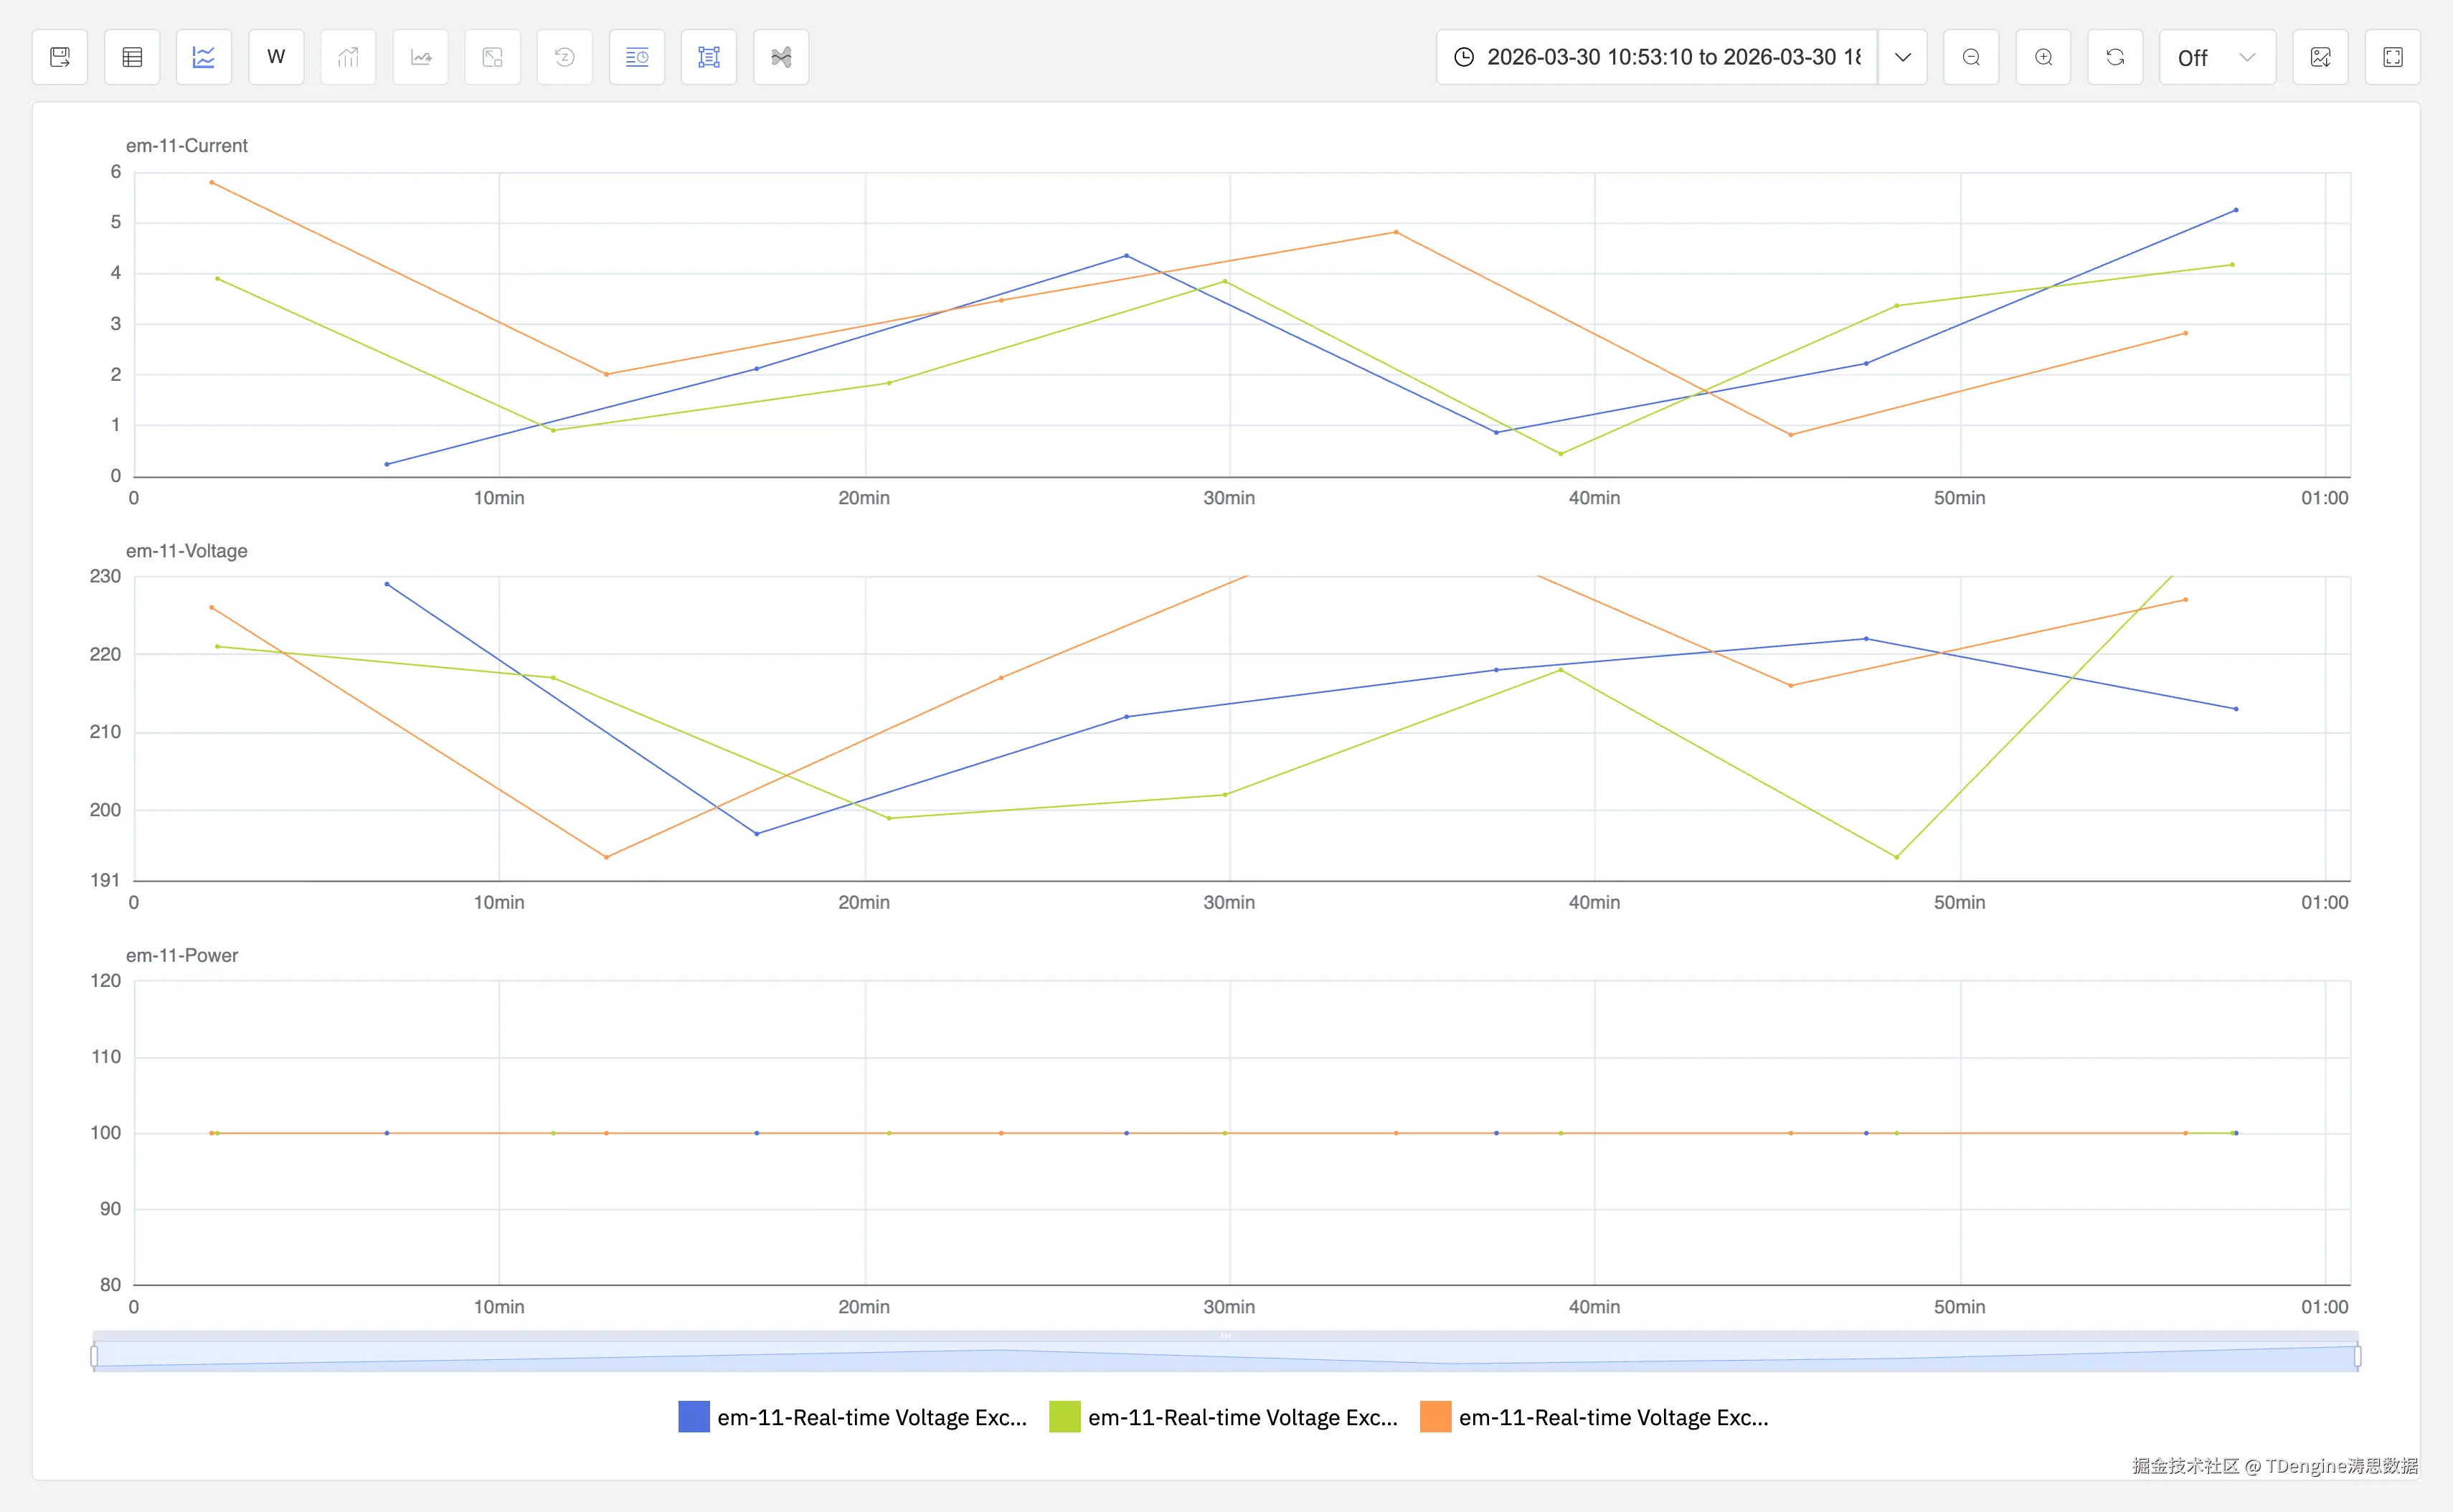
Task: Refresh the chart data
Action: [2115, 57]
